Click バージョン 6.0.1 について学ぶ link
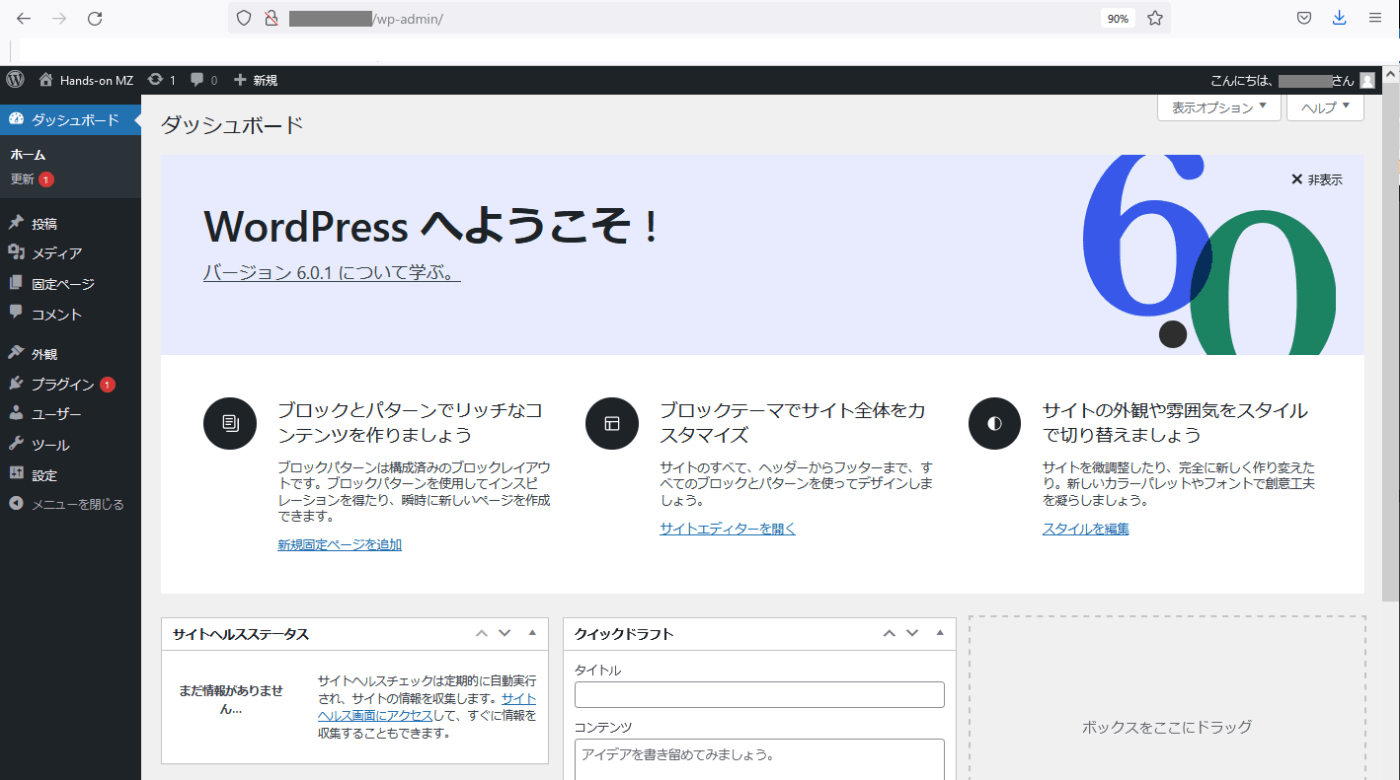The height and width of the screenshot is (780, 1400). [x=332, y=273]
